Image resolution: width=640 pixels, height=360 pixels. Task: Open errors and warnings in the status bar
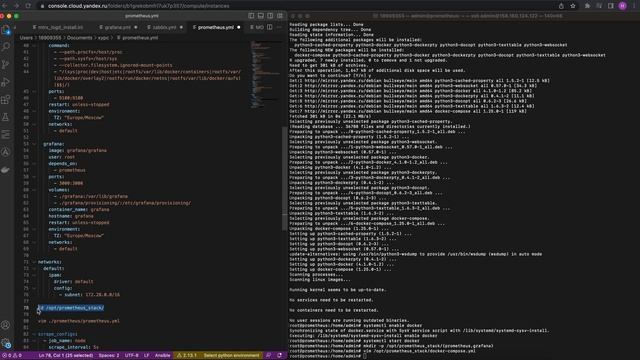point(11,356)
